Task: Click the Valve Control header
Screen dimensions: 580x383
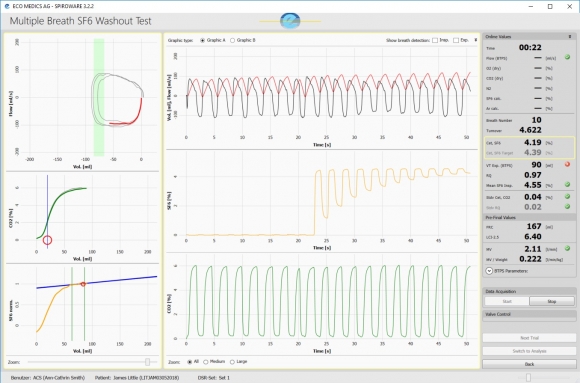Action: click(529, 314)
